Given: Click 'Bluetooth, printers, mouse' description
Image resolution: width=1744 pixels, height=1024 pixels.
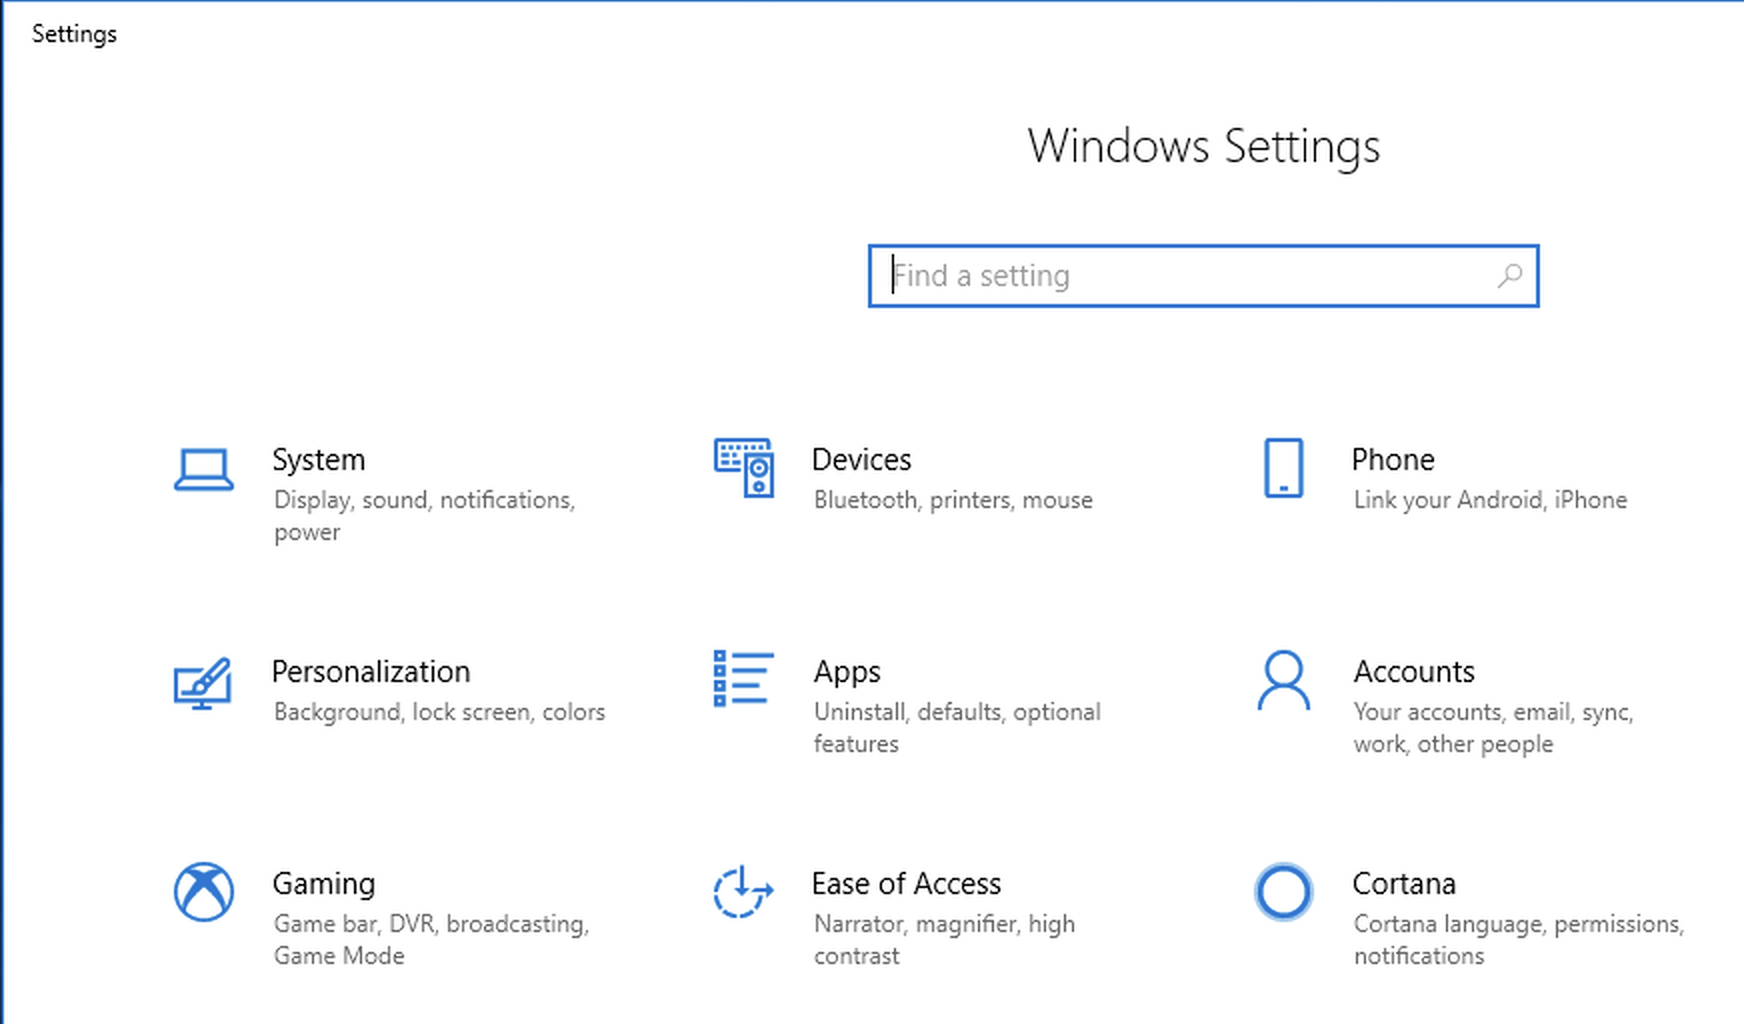Looking at the screenshot, I should [953, 500].
